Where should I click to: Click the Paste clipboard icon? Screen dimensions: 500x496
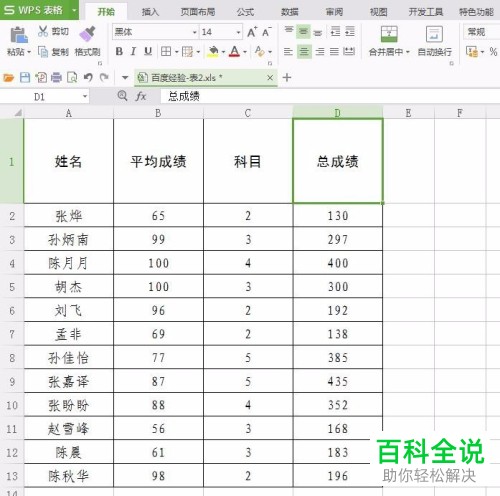(19, 35)
